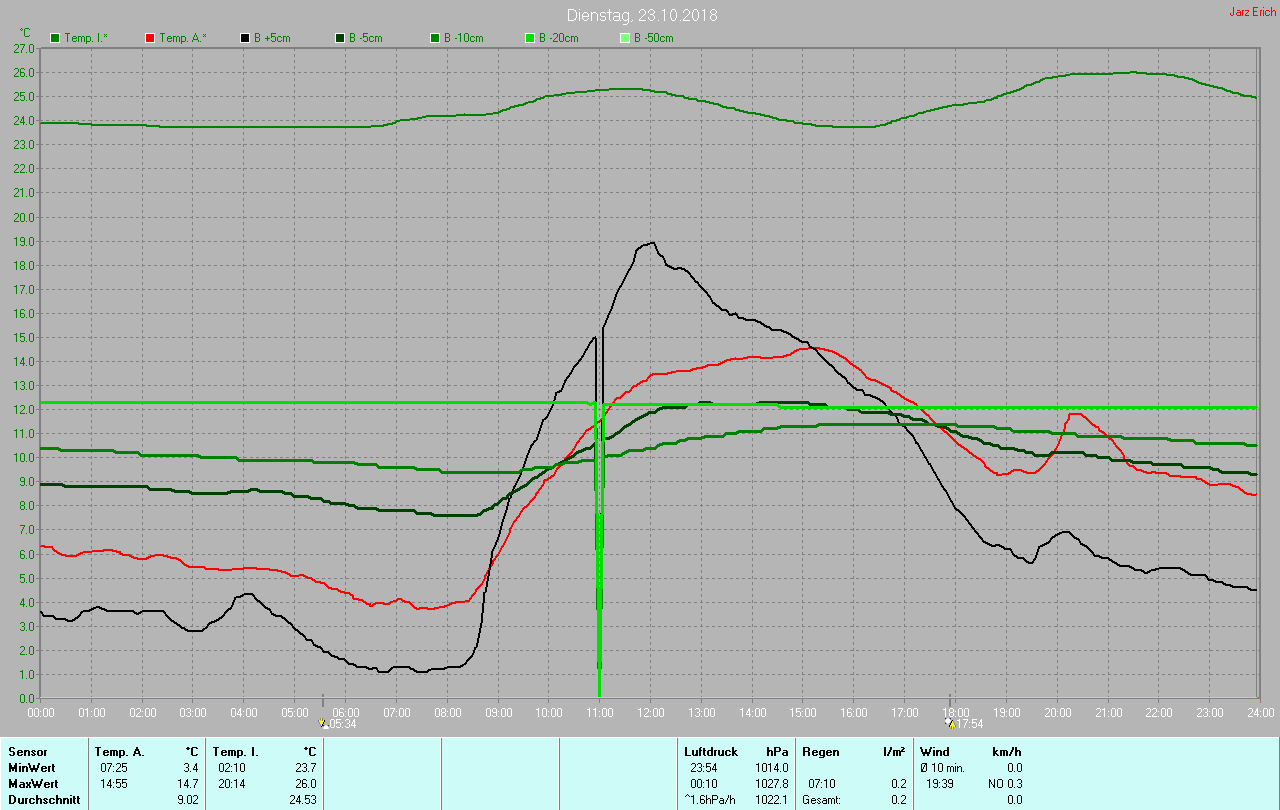
Task: Click the 24:00 x-axis time label
Action: click(1261, 712)
